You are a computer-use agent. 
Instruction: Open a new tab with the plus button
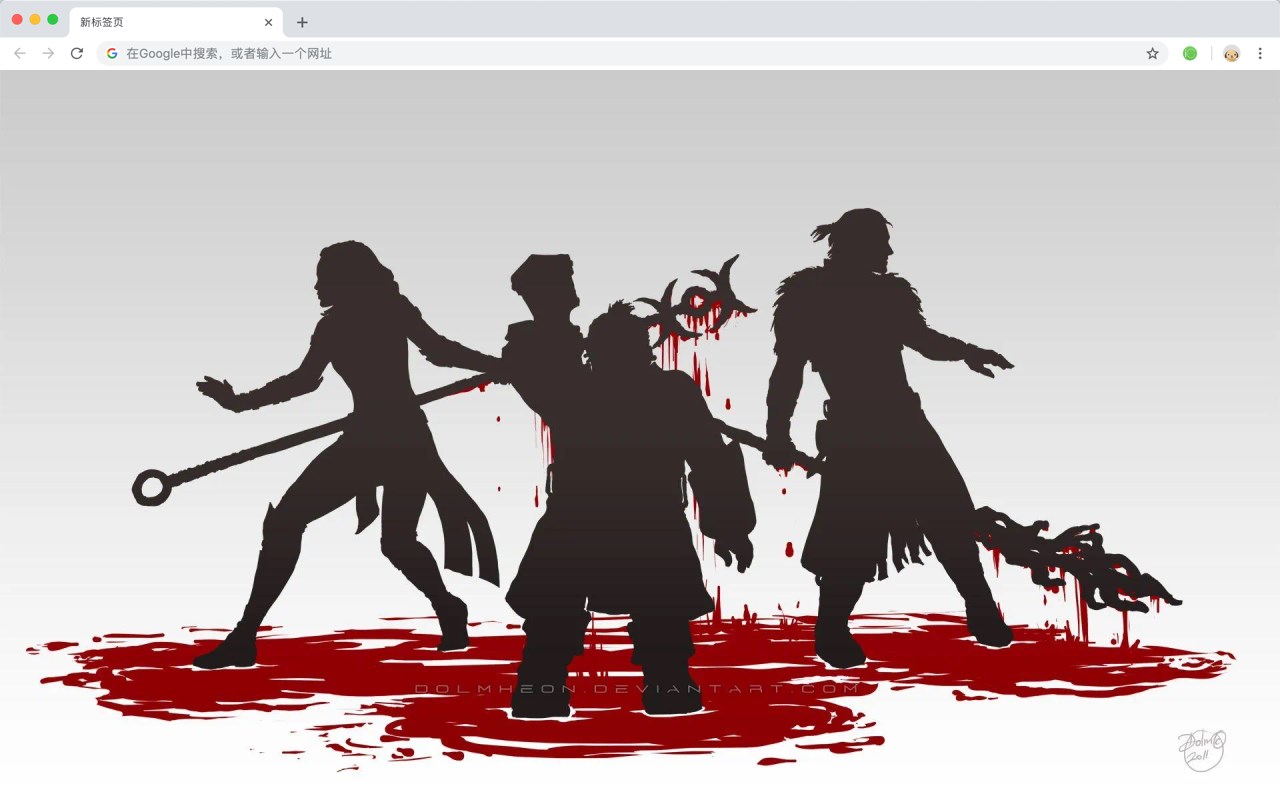pyautogui.click(x=302, y=22)
